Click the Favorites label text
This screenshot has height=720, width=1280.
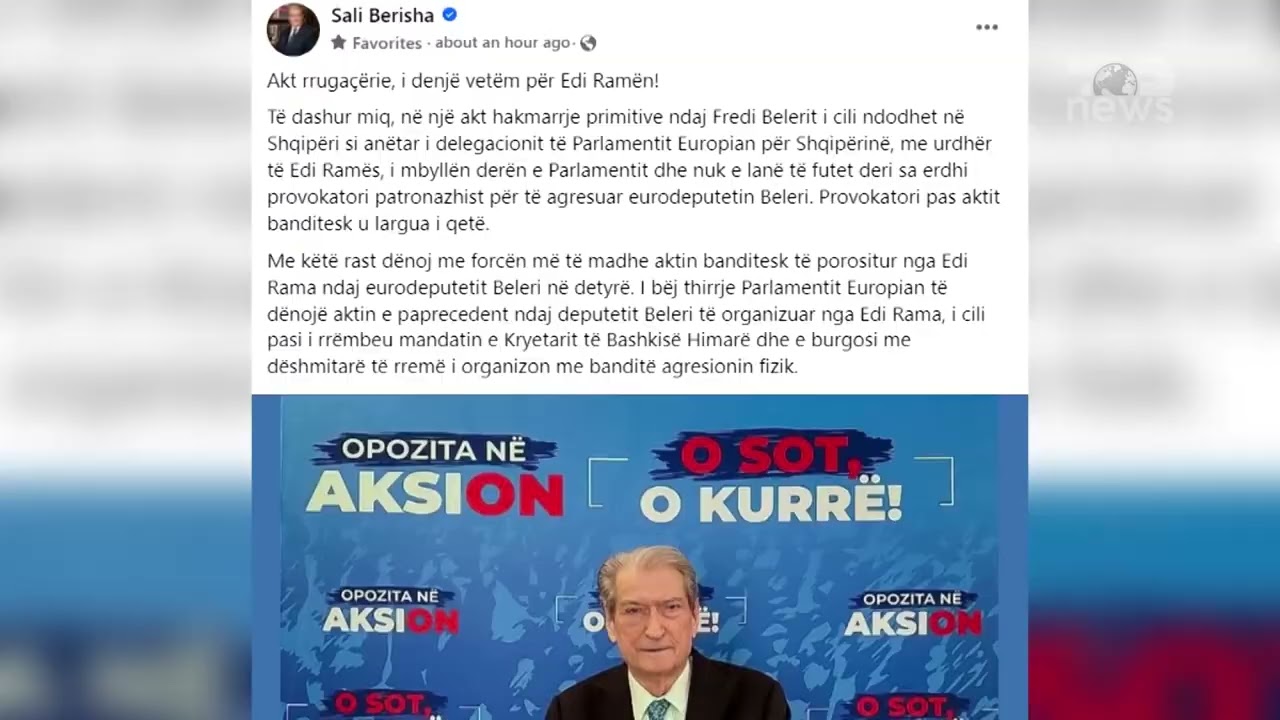pos(386,43)
